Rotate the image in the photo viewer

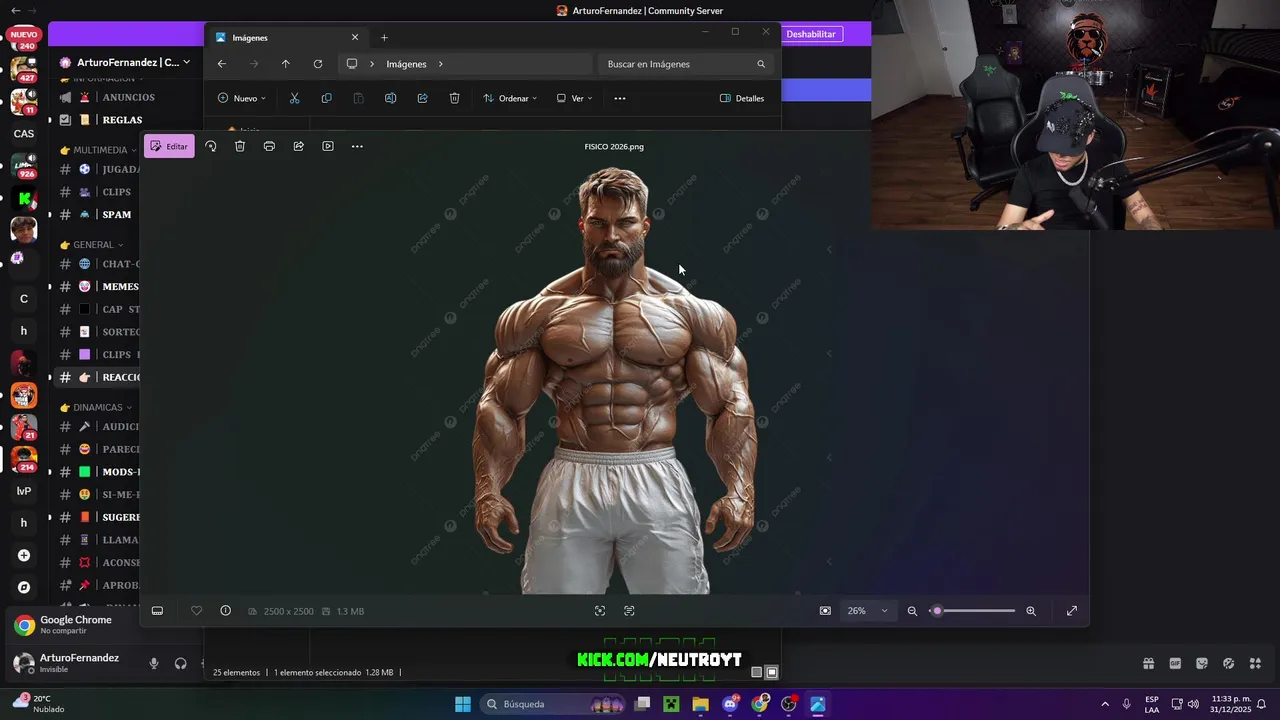pyautogui.click(x=210, y=146)
